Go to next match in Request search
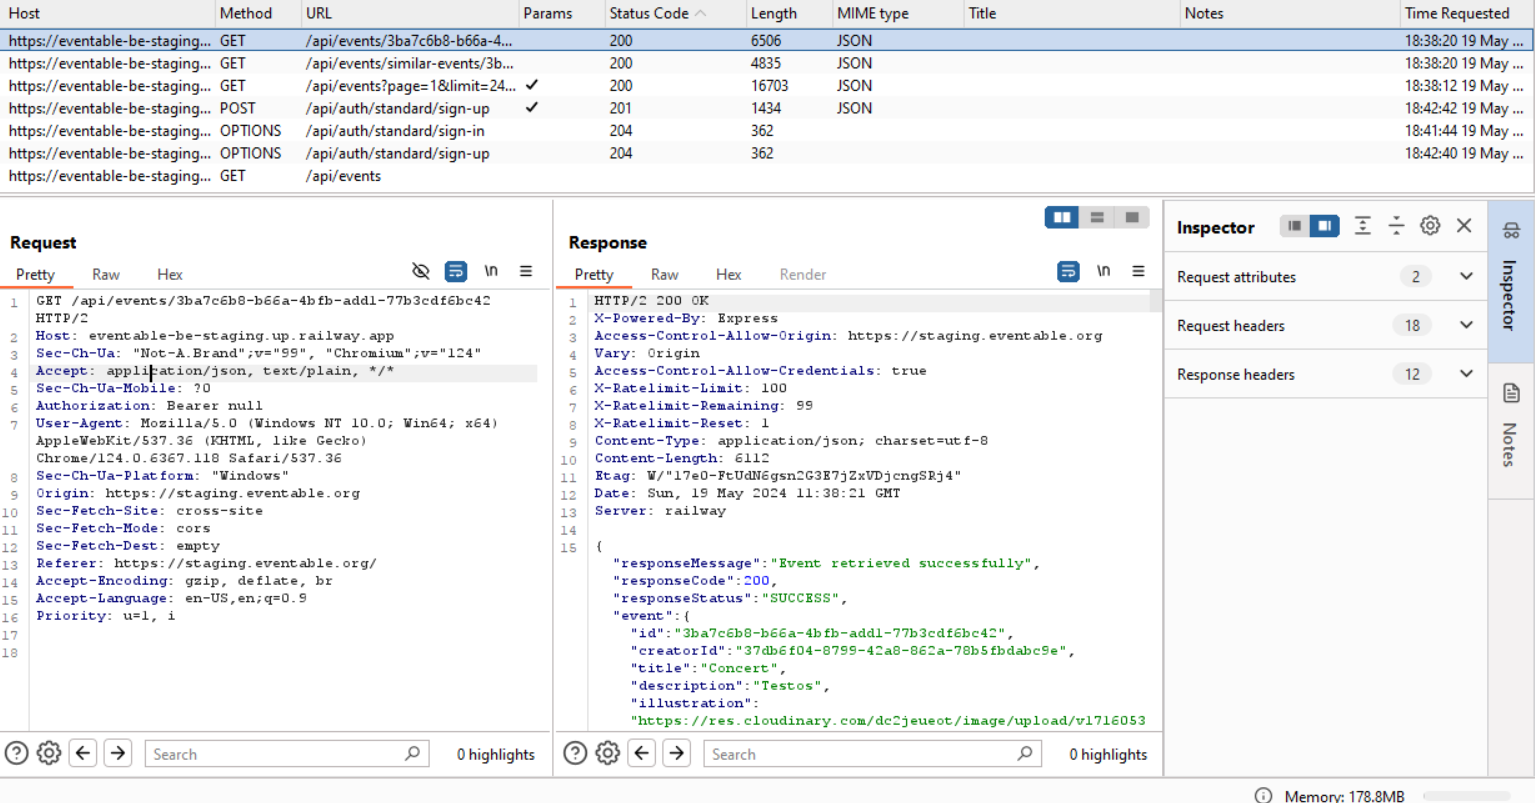This screenshot has width=1535, height=803. tap(118, 753)
